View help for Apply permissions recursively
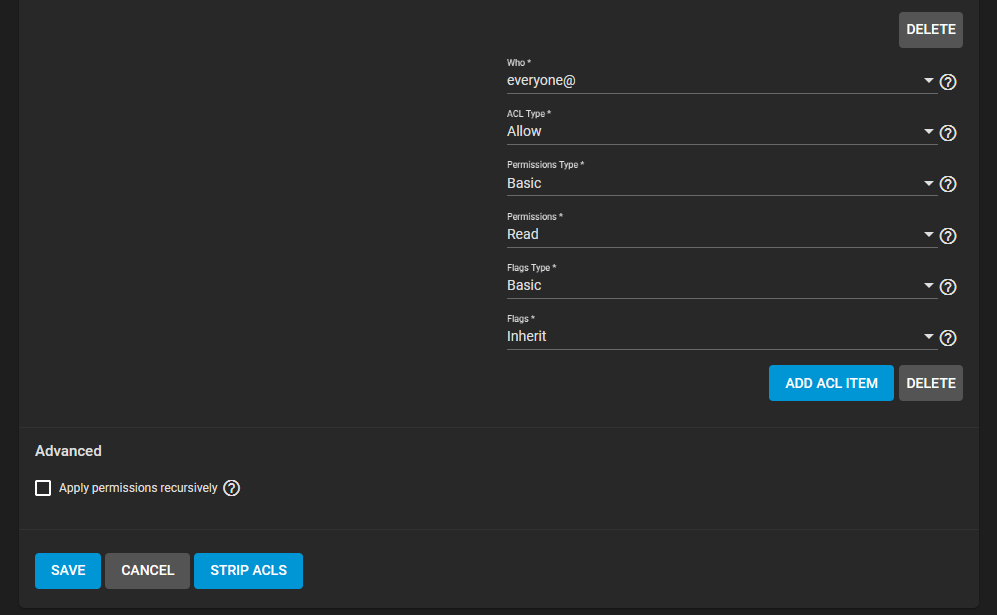The height and width of the screenshot is (615, 997). [231, 488]
